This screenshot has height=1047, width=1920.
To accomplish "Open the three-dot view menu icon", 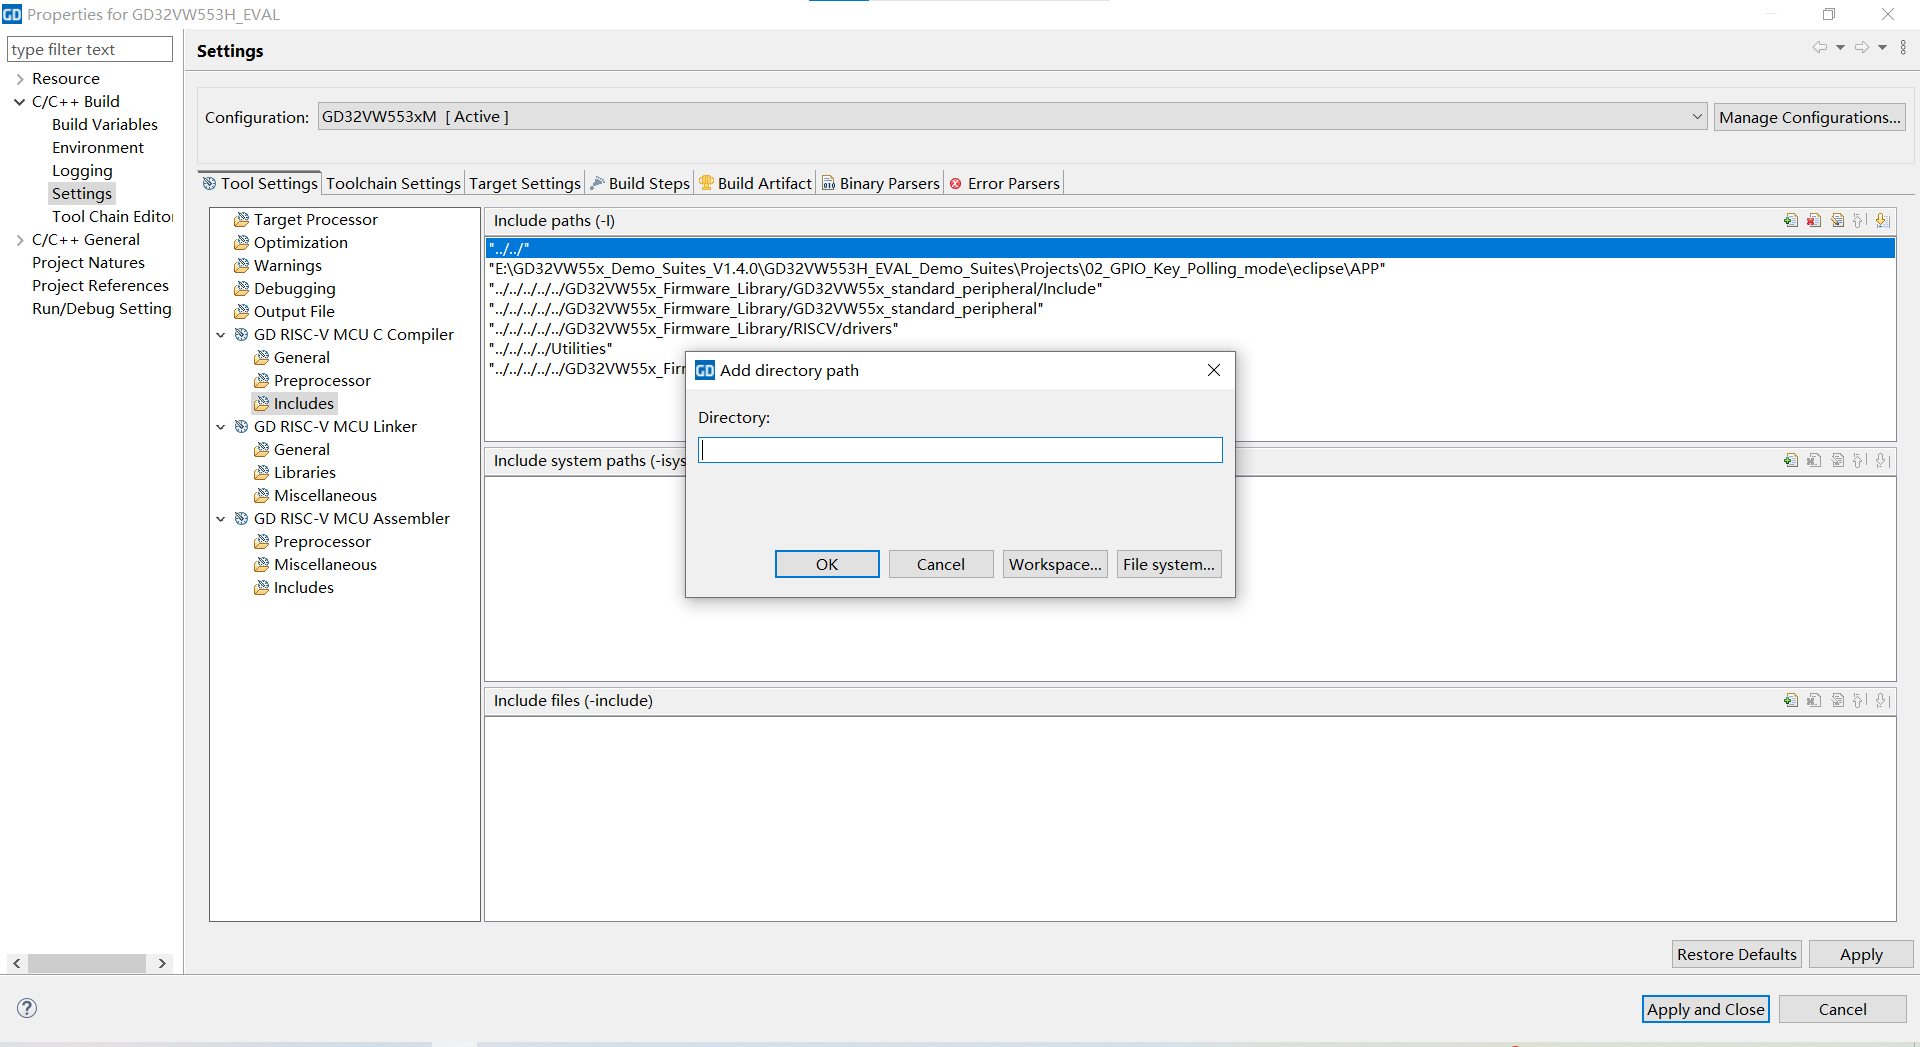I will pyautogui.click(x=1903, y=48).
